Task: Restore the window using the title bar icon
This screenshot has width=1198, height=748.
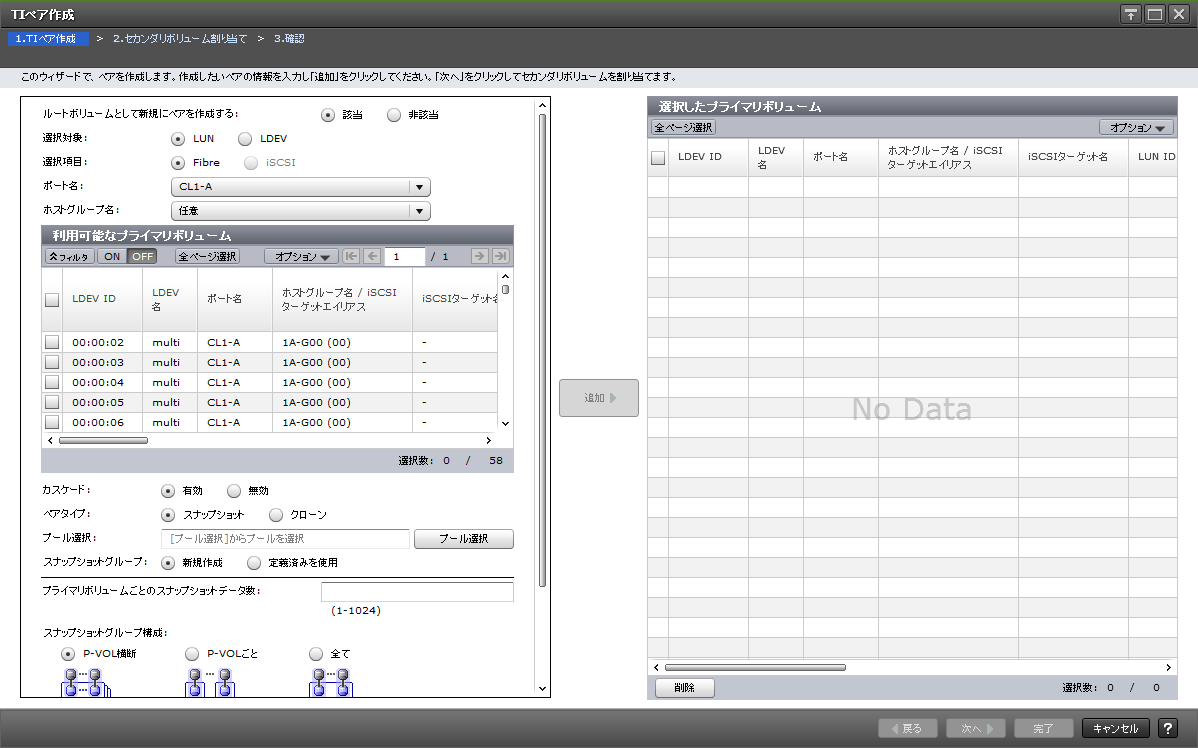Action: (x=1156, y=13)
